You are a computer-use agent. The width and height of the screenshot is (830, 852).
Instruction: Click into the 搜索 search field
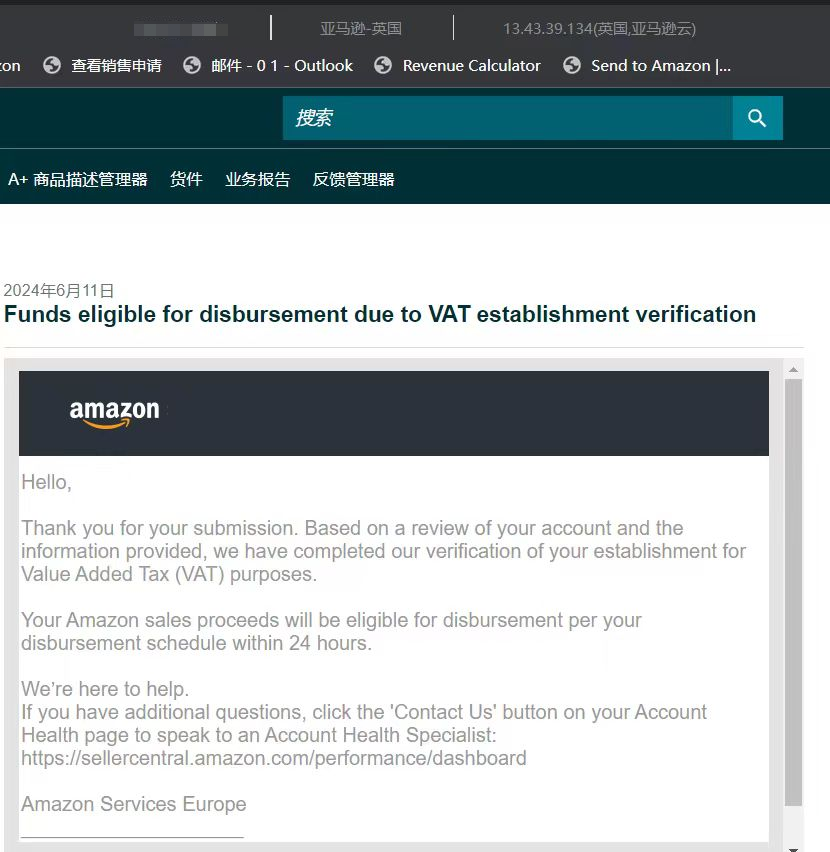pos(508,118)
